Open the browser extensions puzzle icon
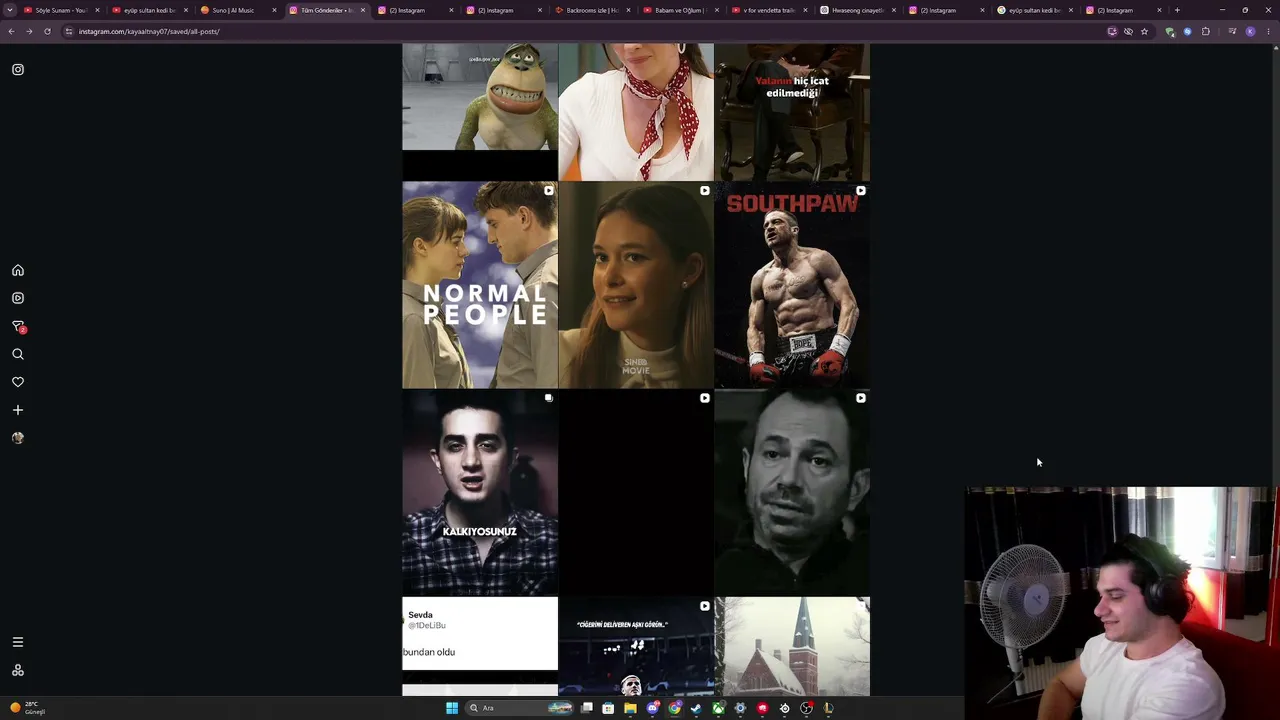 click(1206, 31)
